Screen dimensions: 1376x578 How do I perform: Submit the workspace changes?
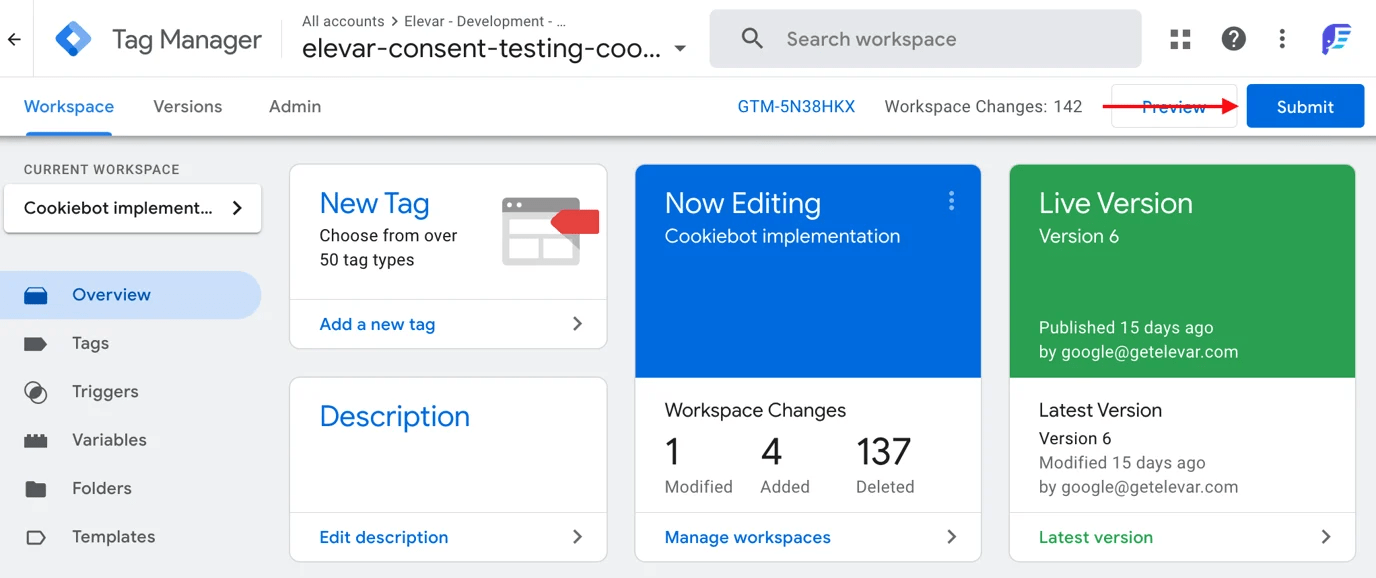click(1305, 106)
